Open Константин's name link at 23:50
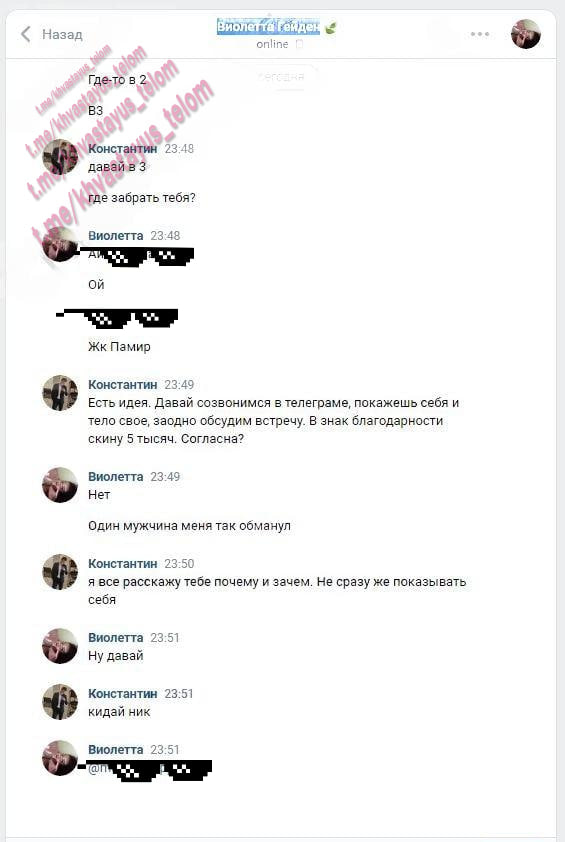 (122, 563)
